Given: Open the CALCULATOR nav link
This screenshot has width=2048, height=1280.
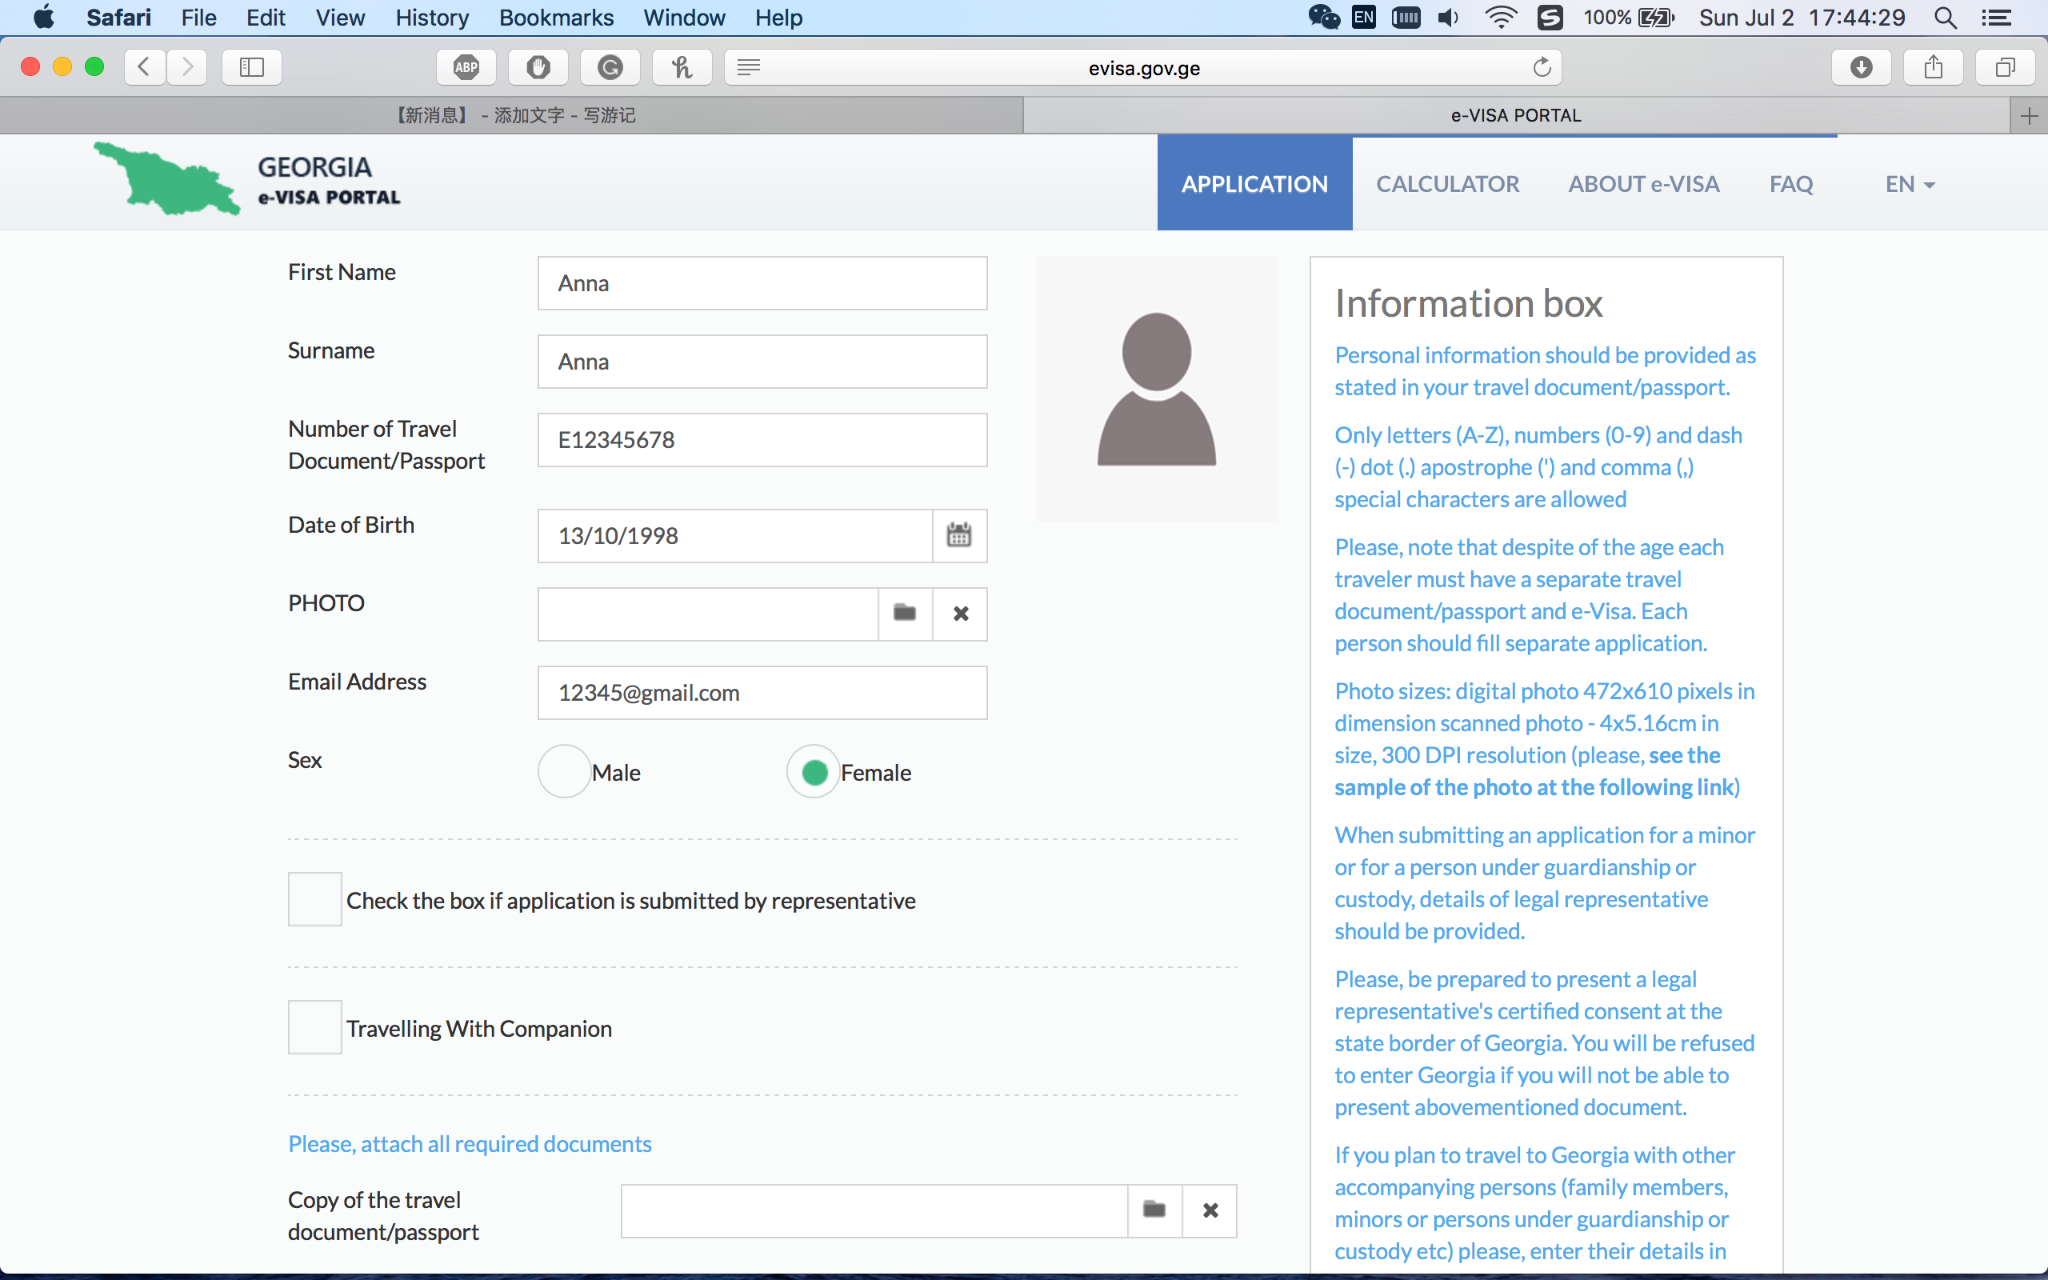Looking at the screenshot, I should tap(1447, 184).
